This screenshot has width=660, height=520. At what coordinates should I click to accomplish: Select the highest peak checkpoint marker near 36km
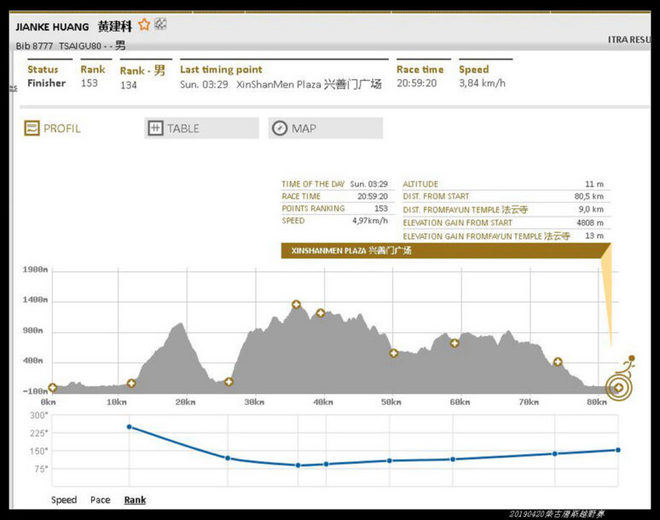point(296,305)
